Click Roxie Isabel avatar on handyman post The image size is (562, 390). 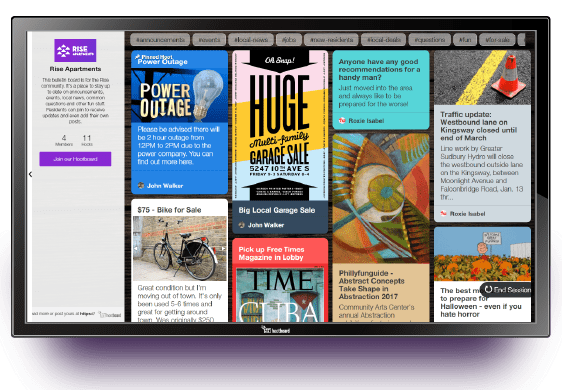click(x=342, y=120)
